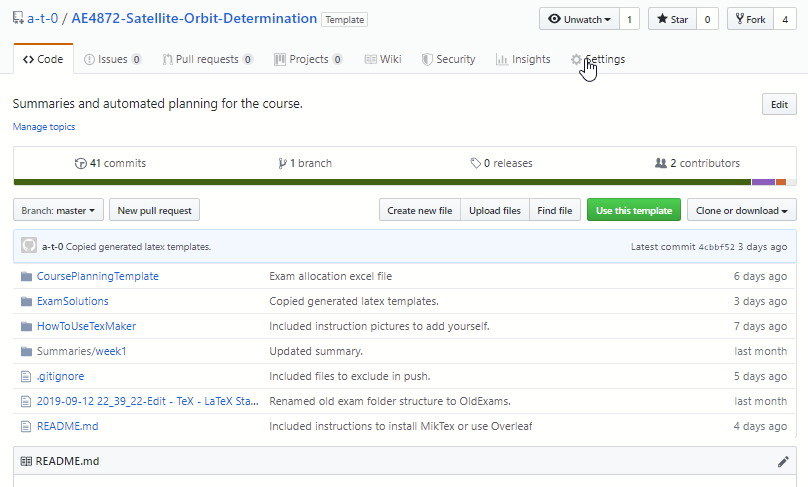The width and height of the screenshot is (808, 487).
Task: Click the Issues circle icon
Action: click(x=89, y=60)
